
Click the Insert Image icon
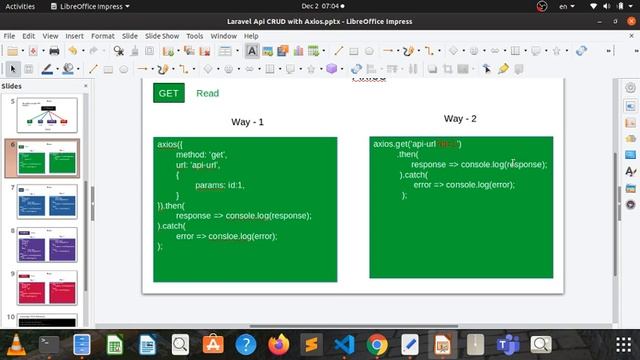pos(267,51)
